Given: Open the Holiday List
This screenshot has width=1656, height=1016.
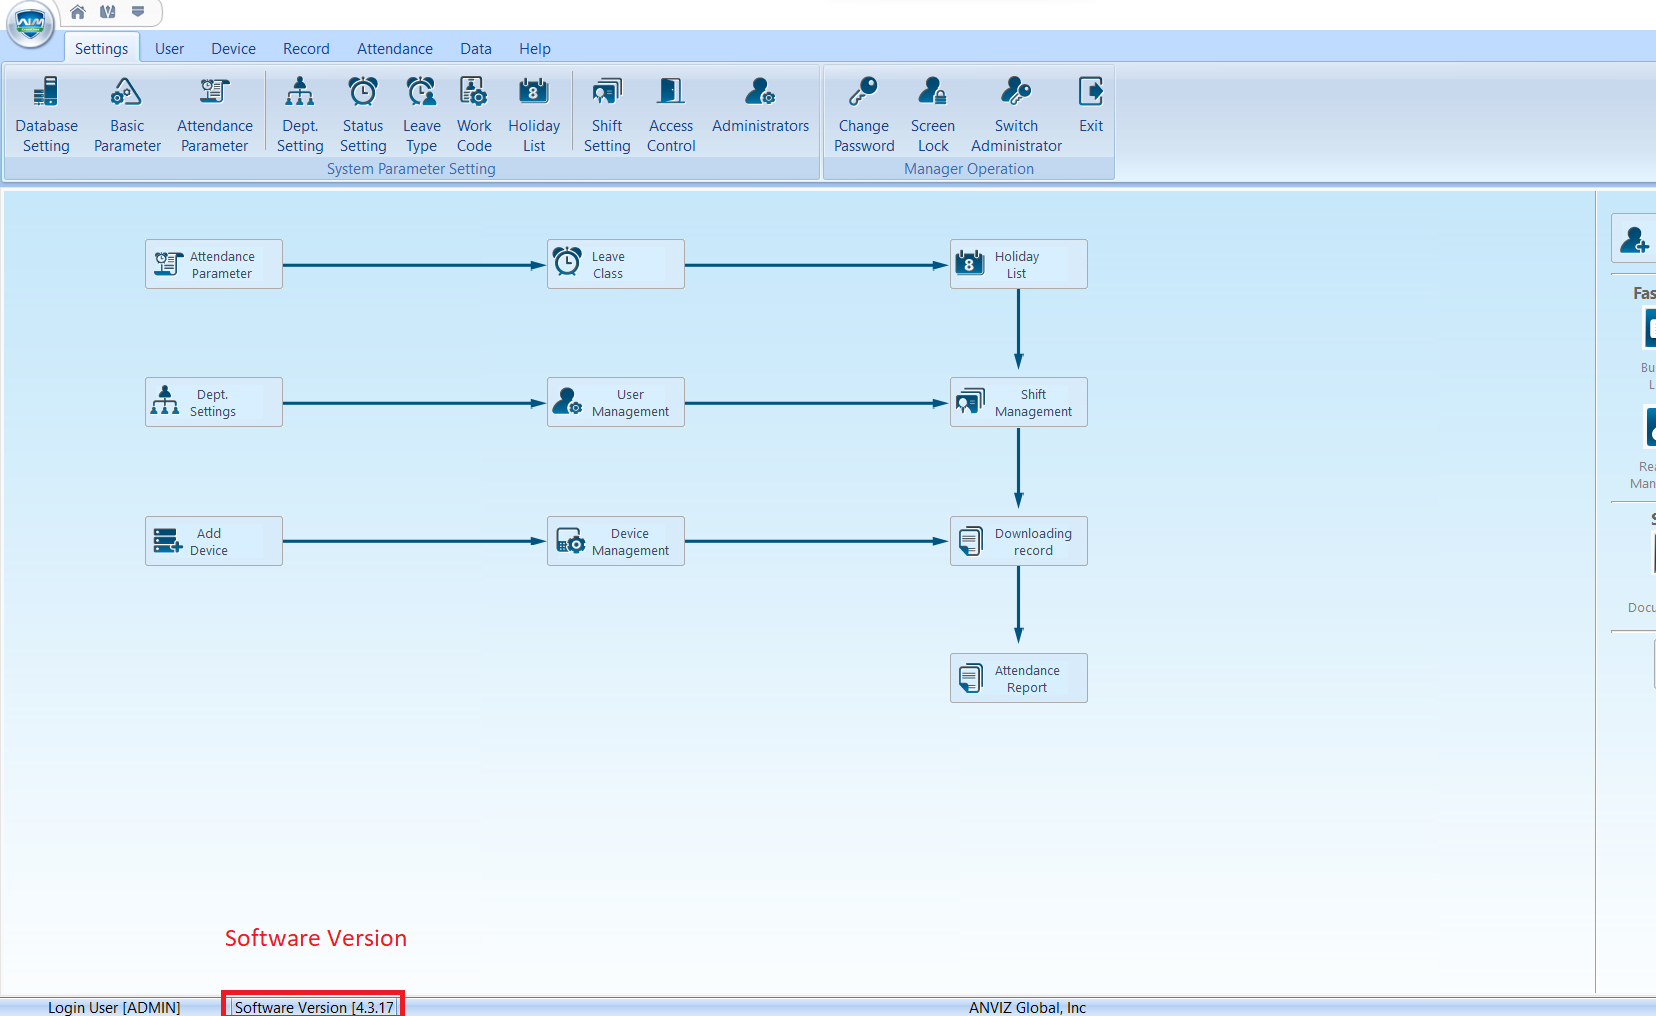Looking at the screenshot, I should [534, 112].
